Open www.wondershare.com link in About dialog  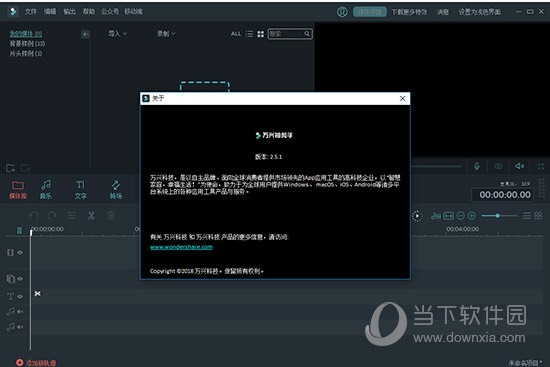[181, 247]
